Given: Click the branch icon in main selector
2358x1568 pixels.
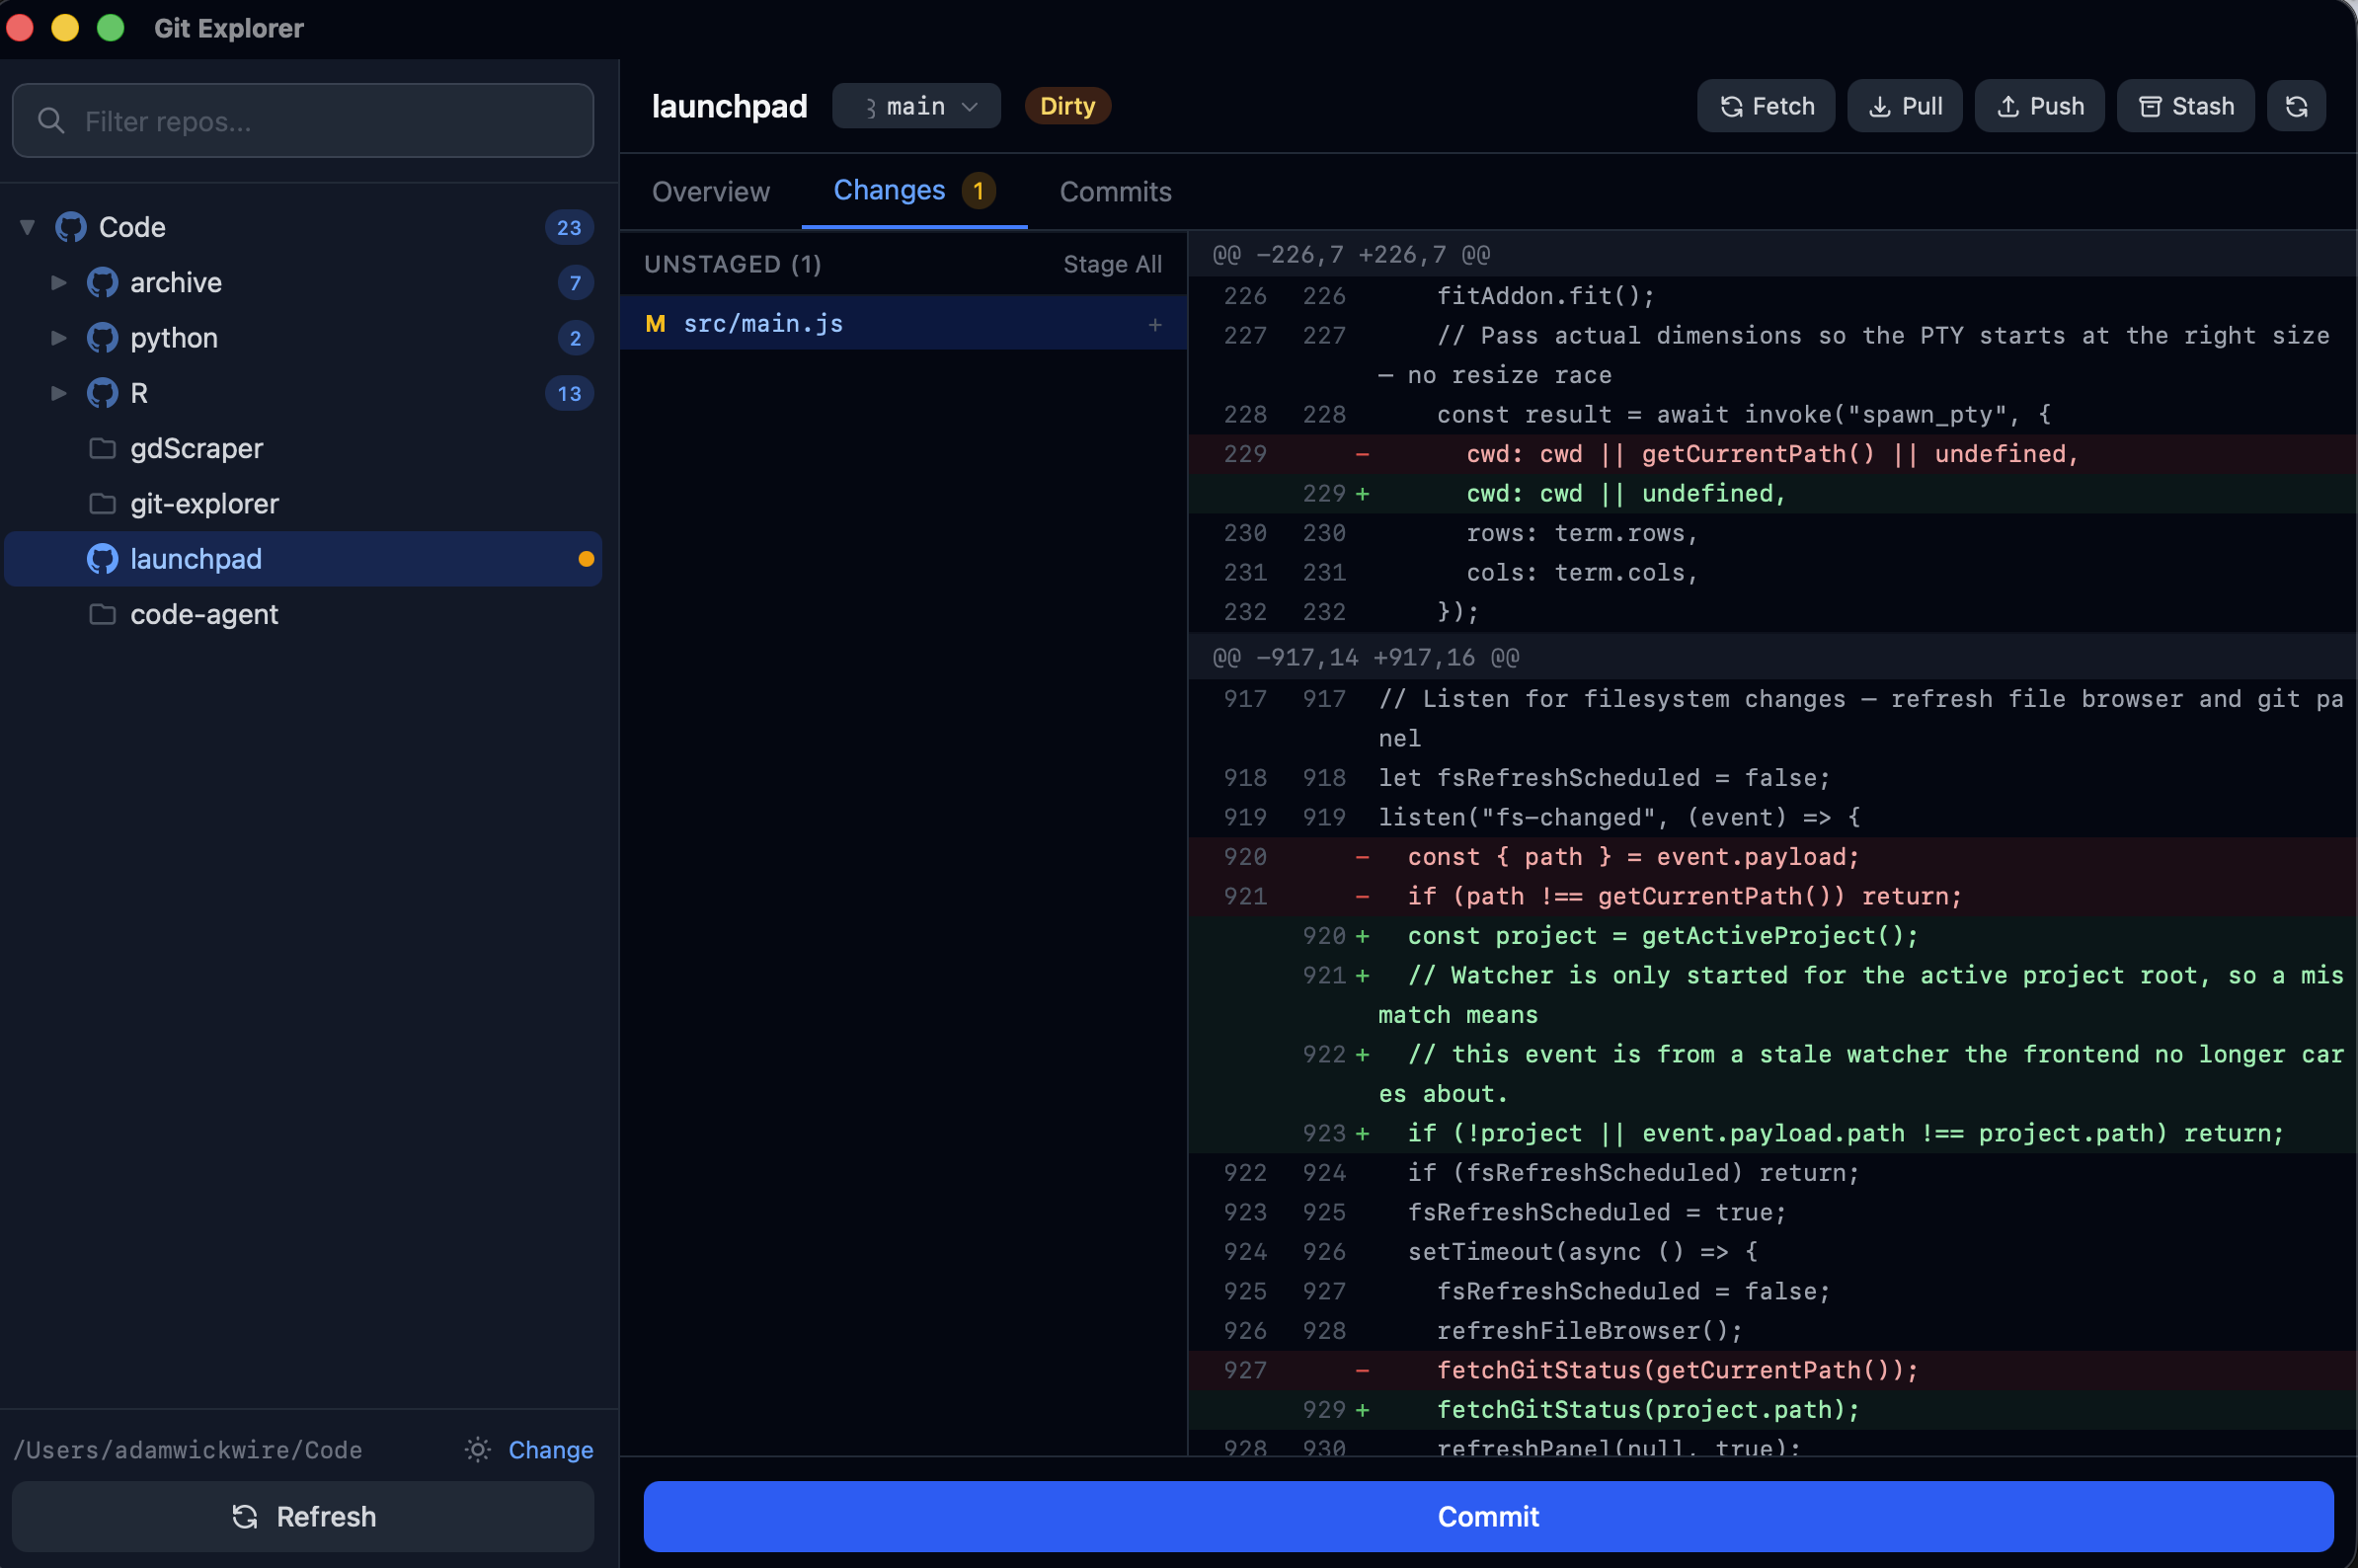Looking at the screenshot, I should pyautogui.click(x=870, y=107).
